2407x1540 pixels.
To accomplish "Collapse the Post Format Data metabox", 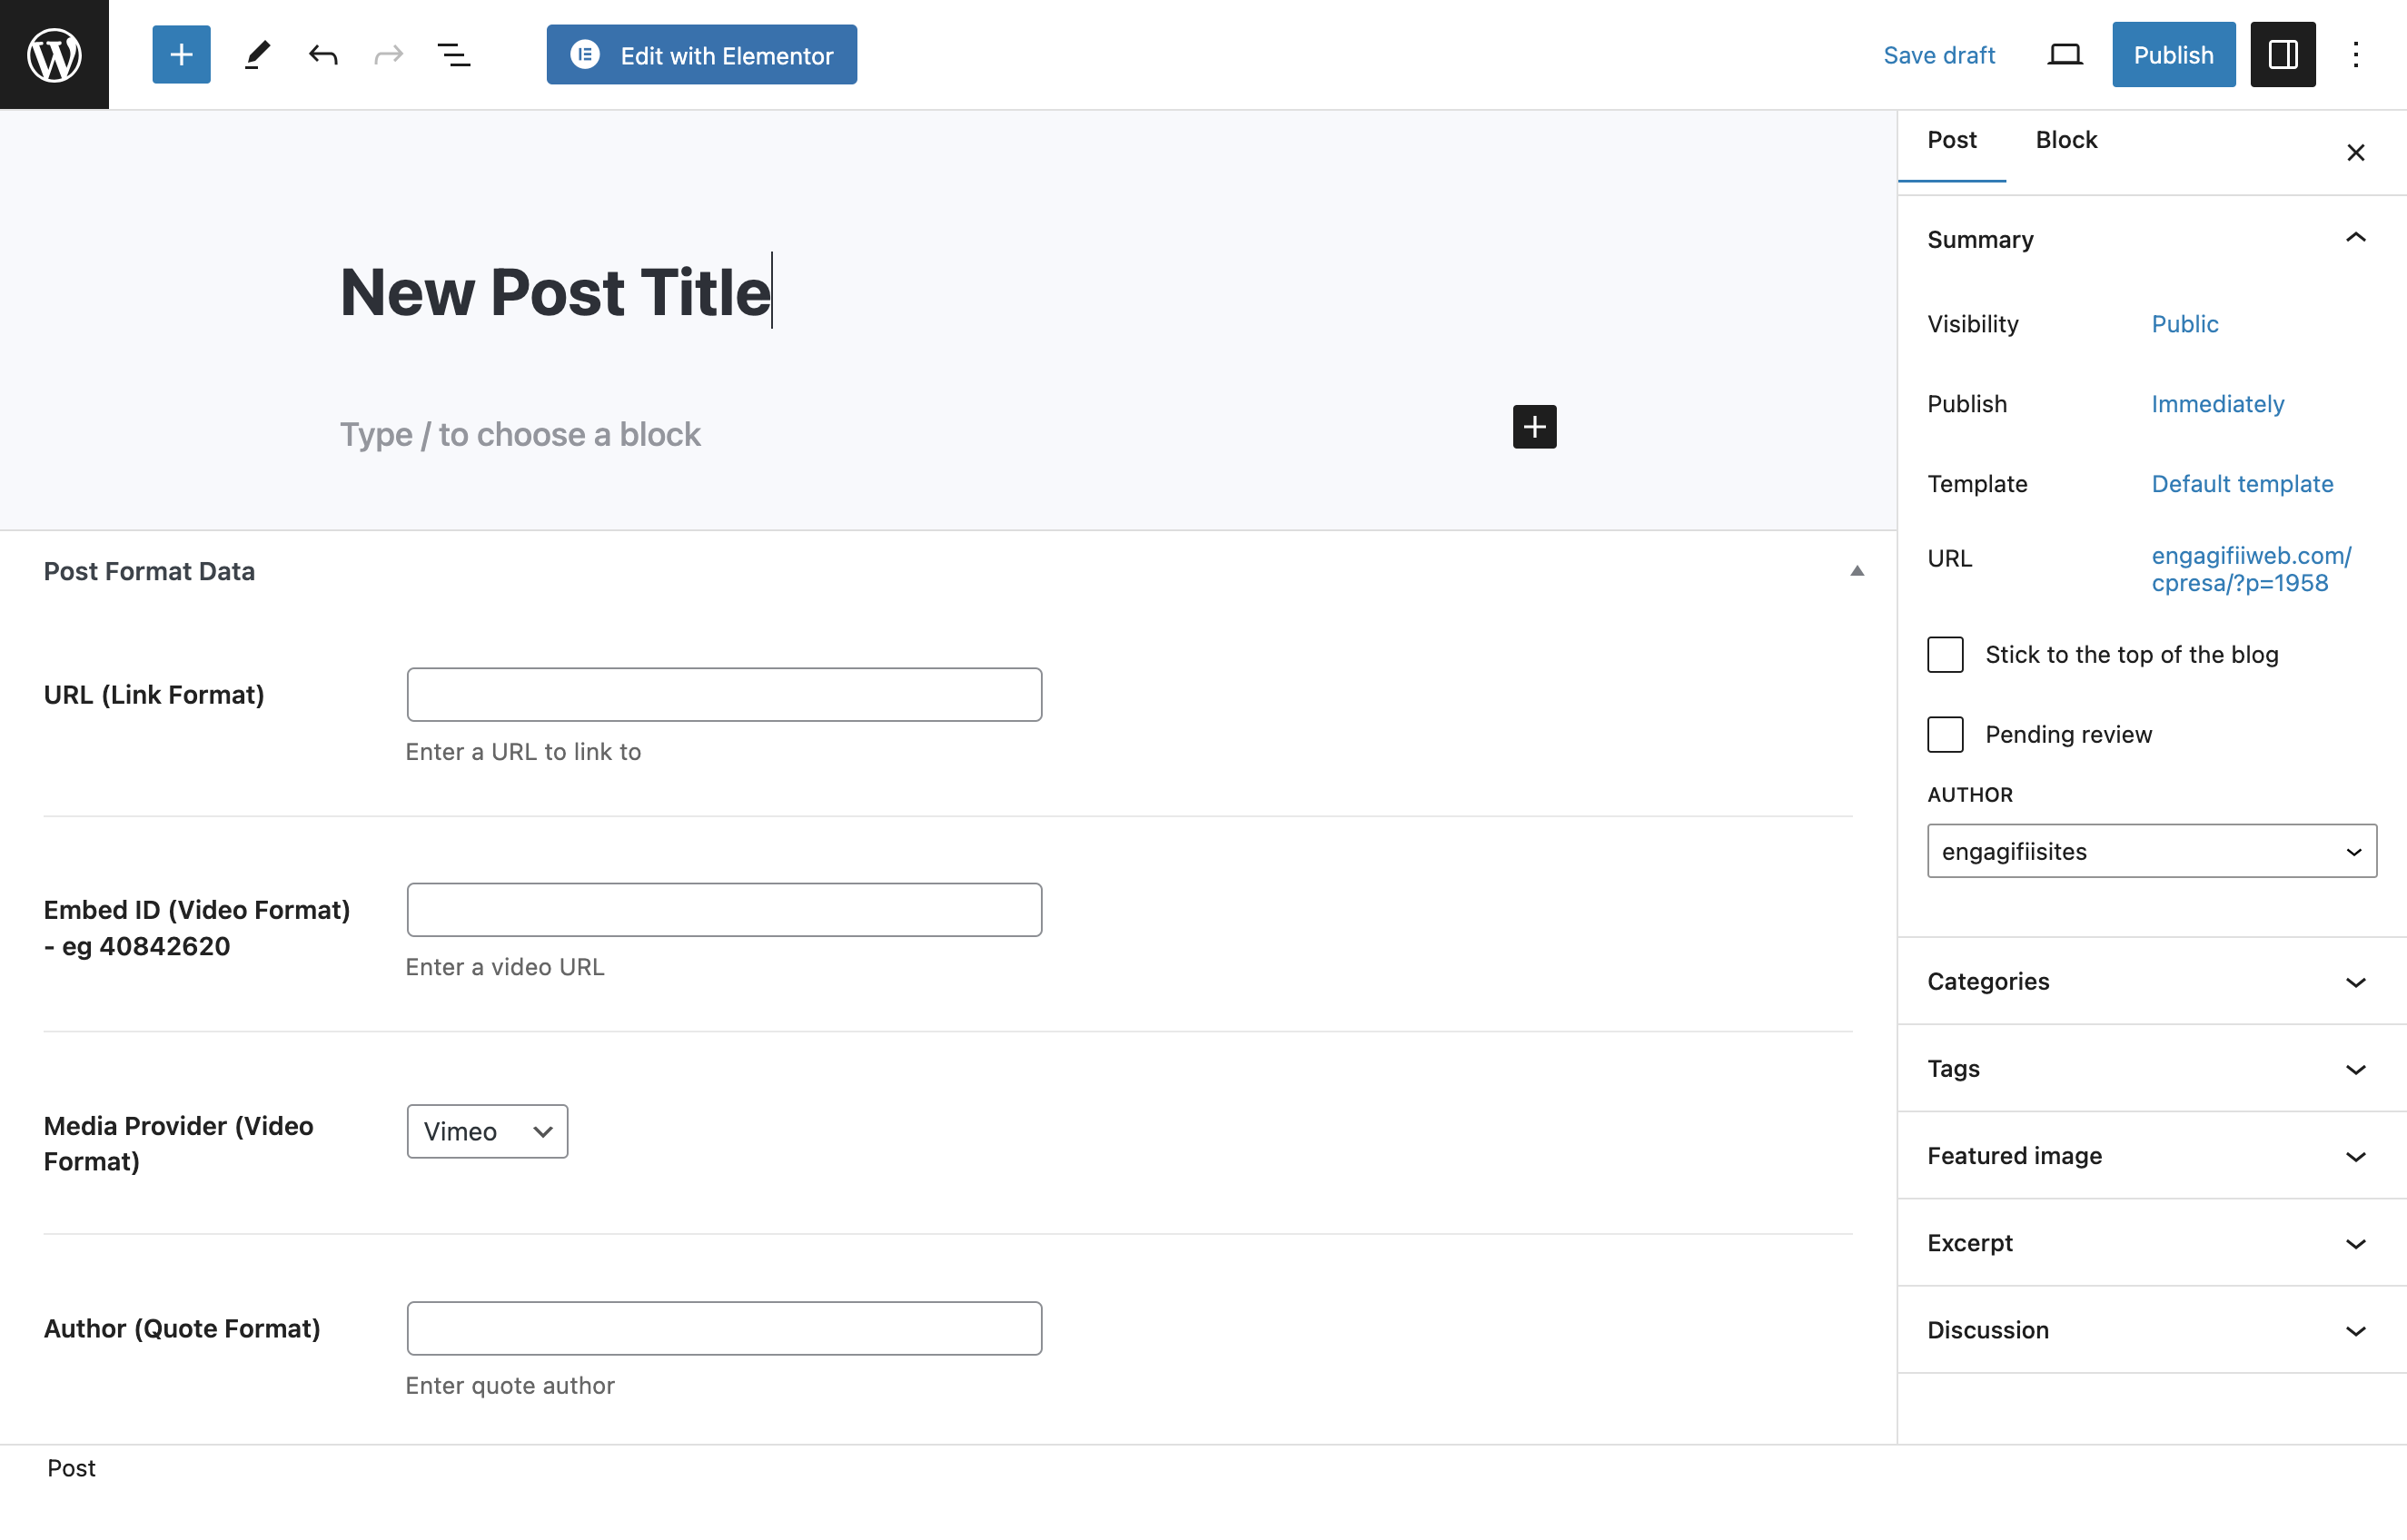I will [1856, 571].
